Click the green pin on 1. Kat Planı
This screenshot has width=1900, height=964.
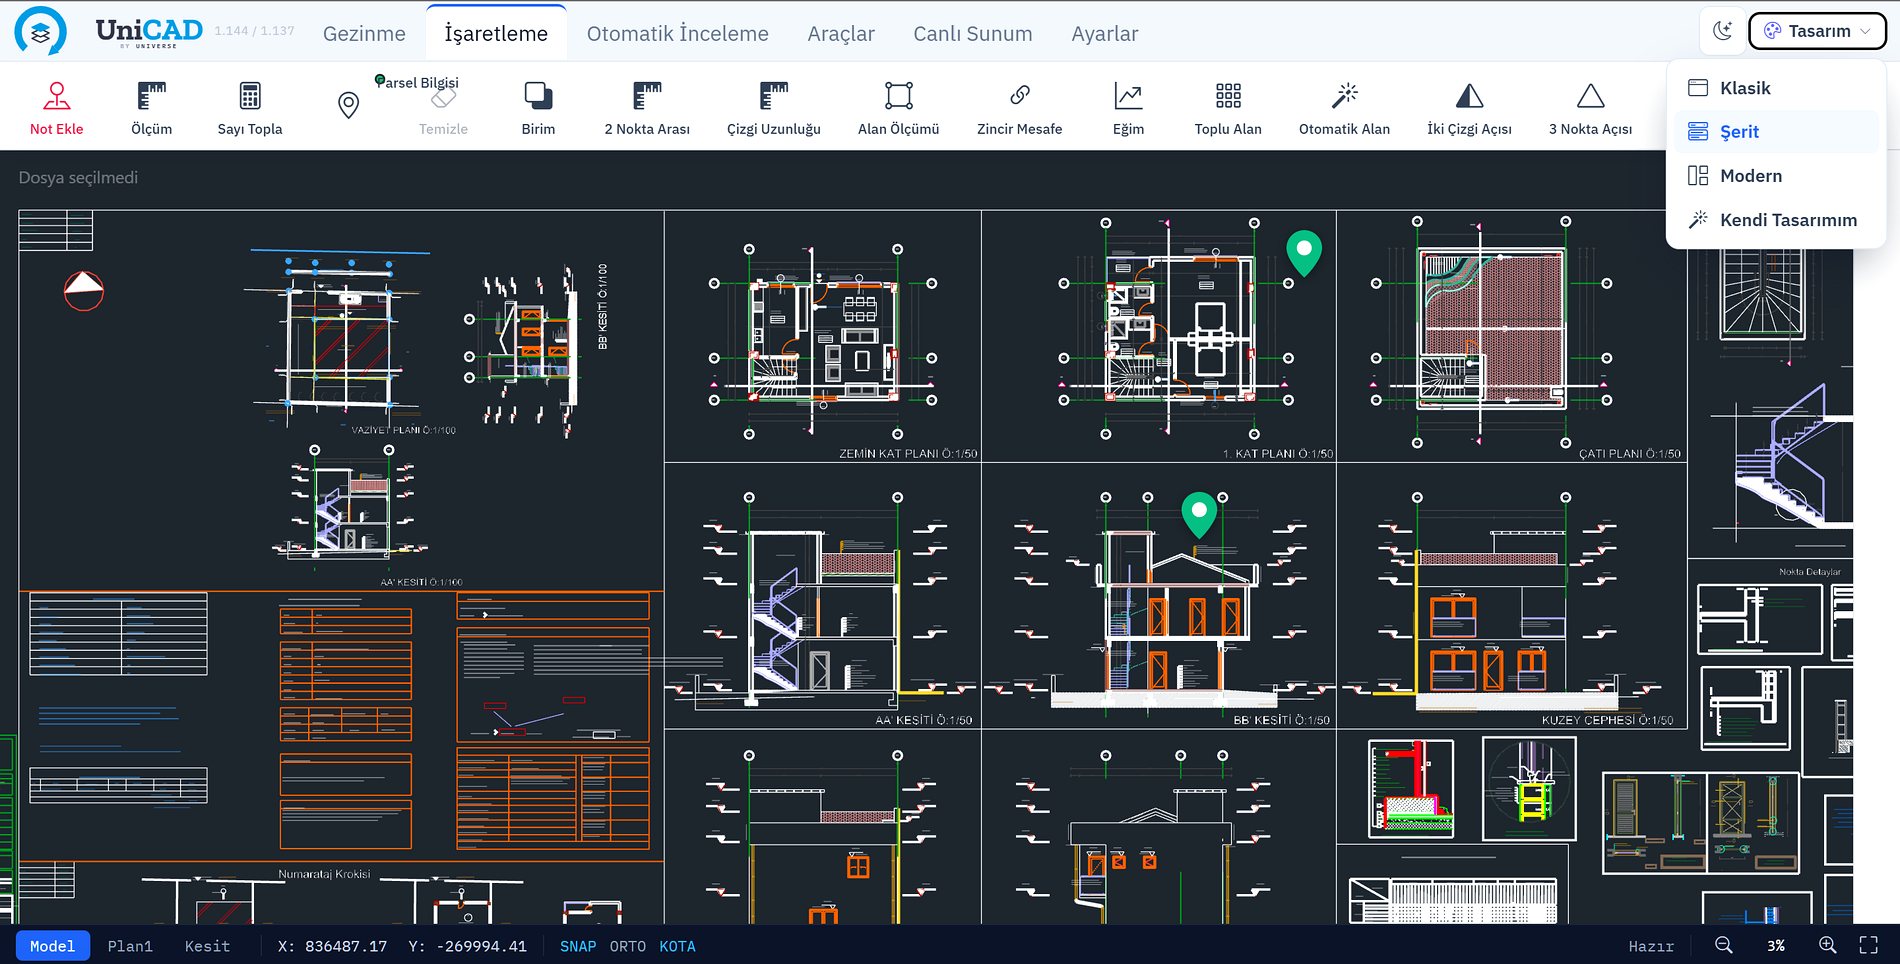[1303, 252]
